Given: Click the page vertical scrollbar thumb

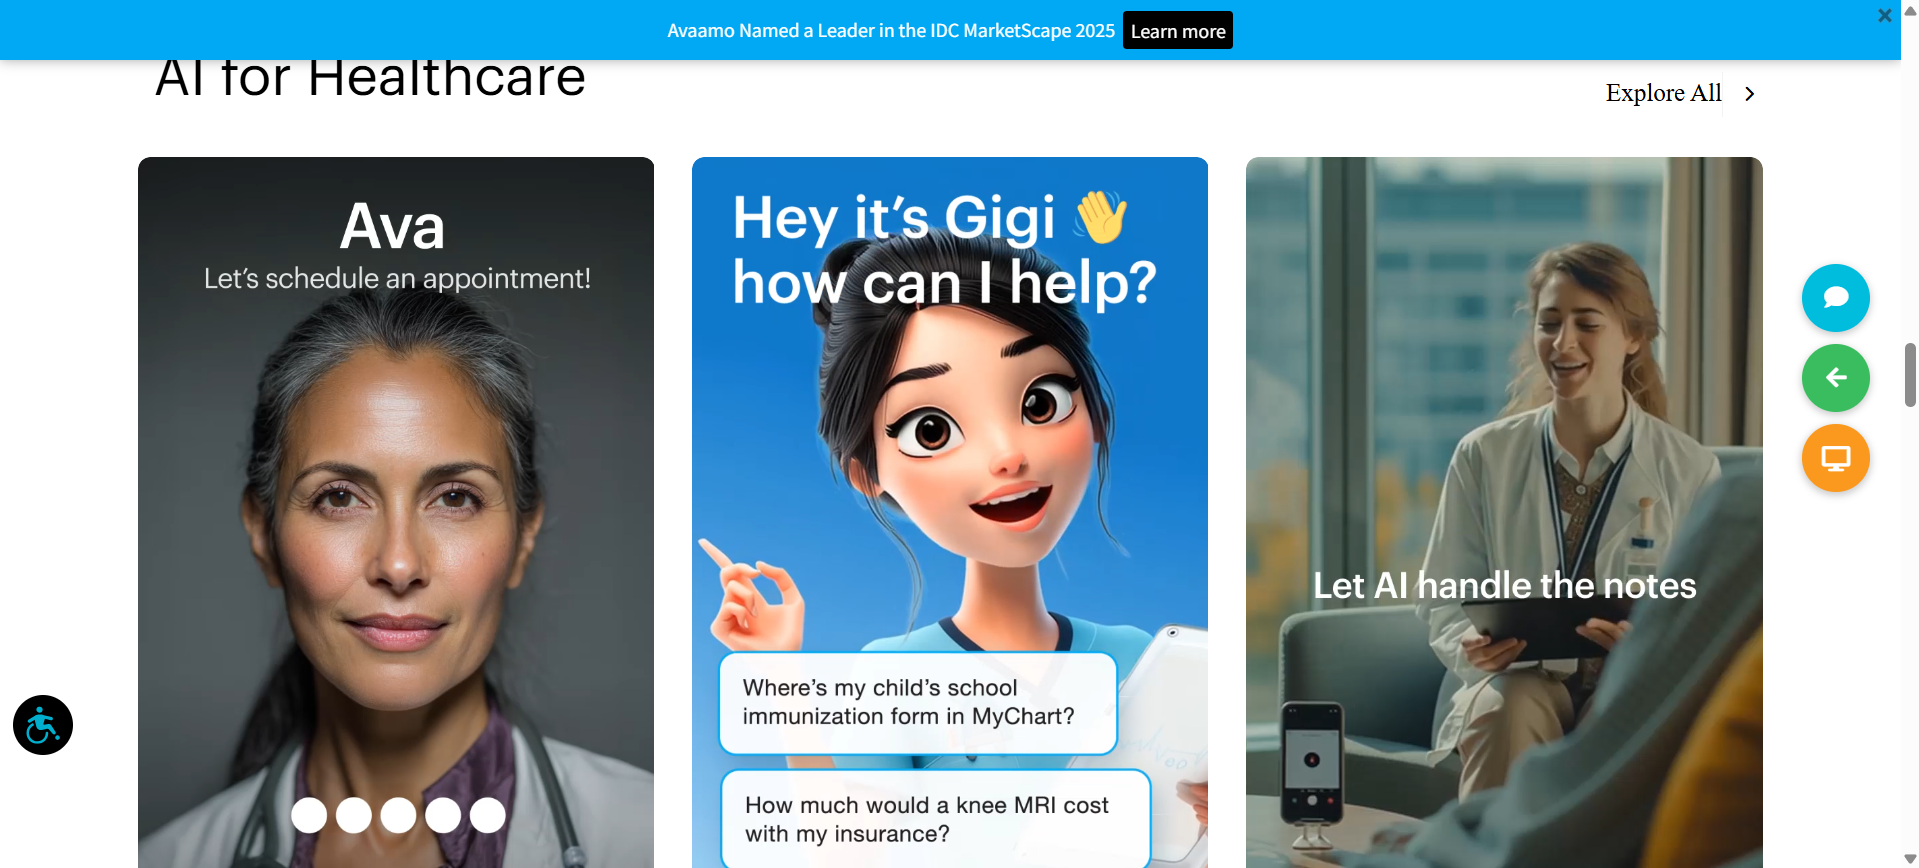Looking at the screenshot, I should point(1910,375).
